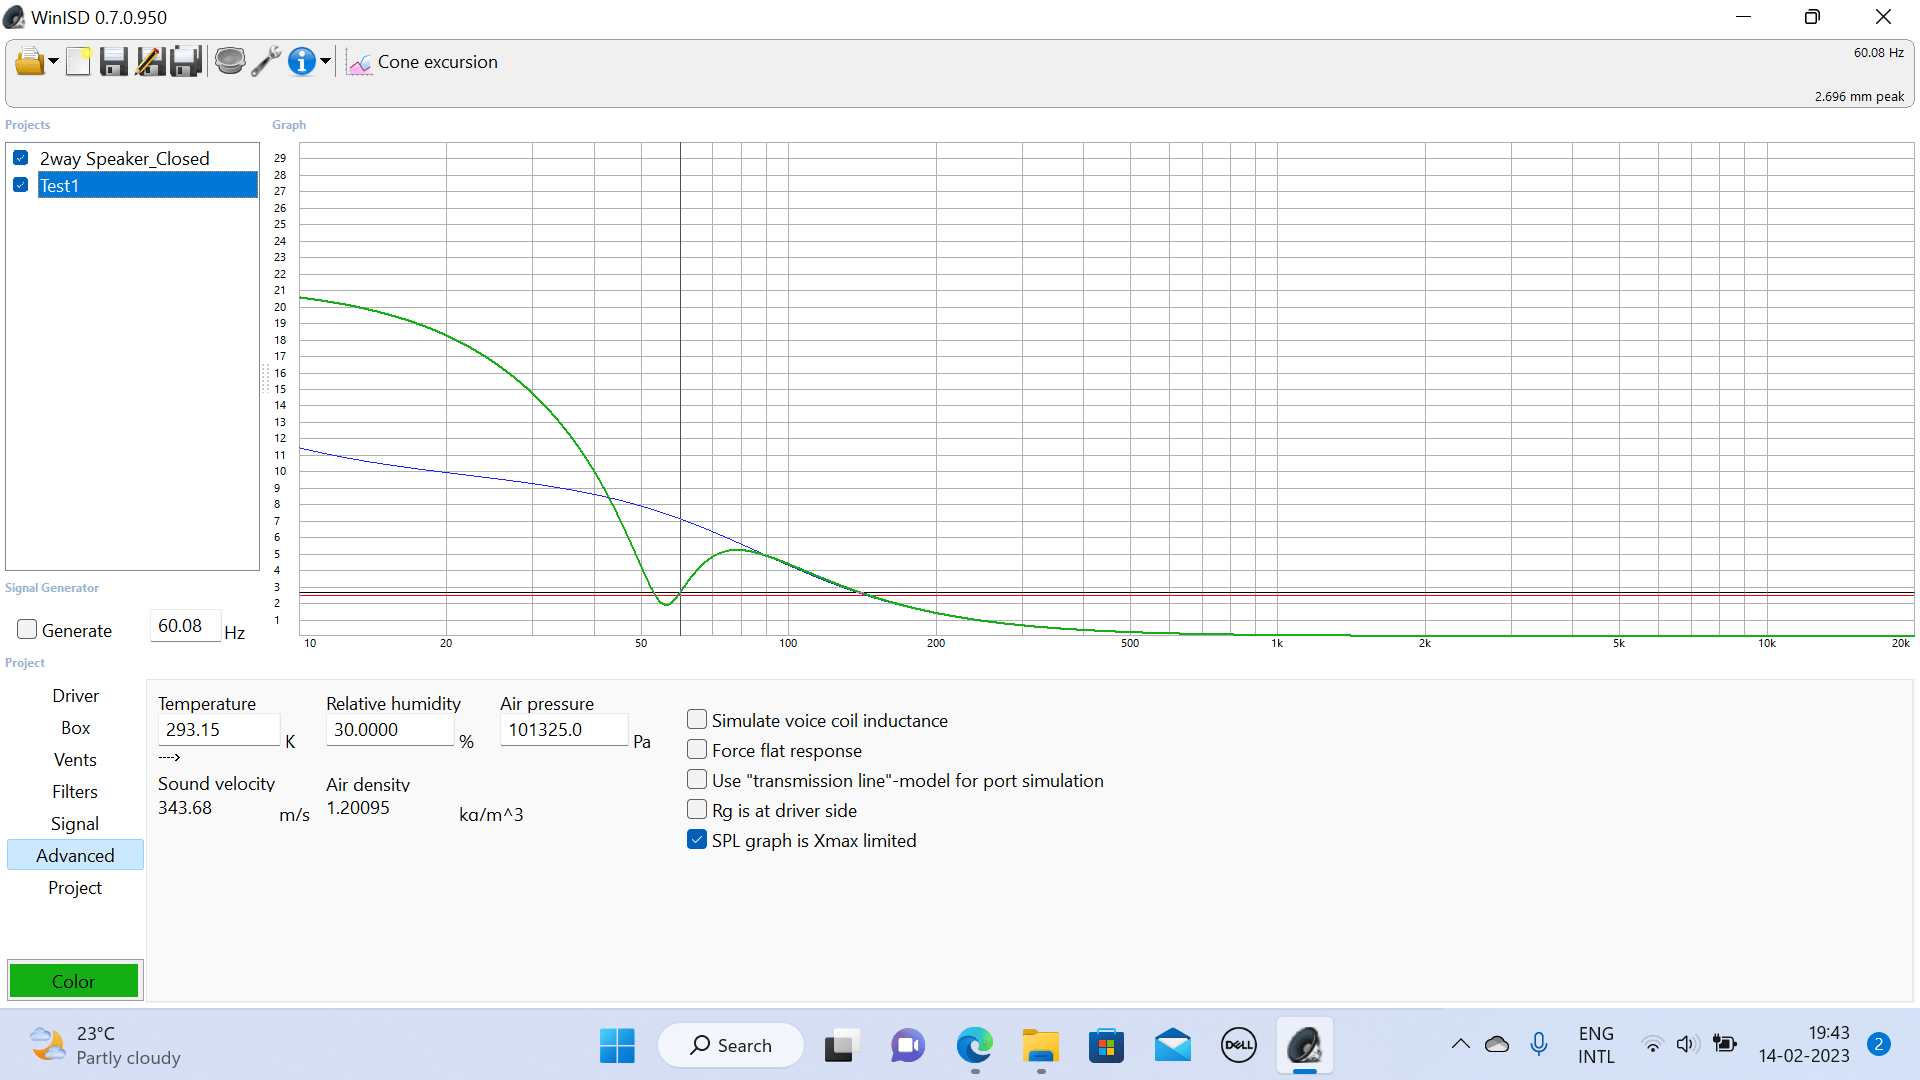This screenshot has width=1920, height=1080.
Task: Open the Chat app on the taskbar
Action: (x=908, y=1046)
